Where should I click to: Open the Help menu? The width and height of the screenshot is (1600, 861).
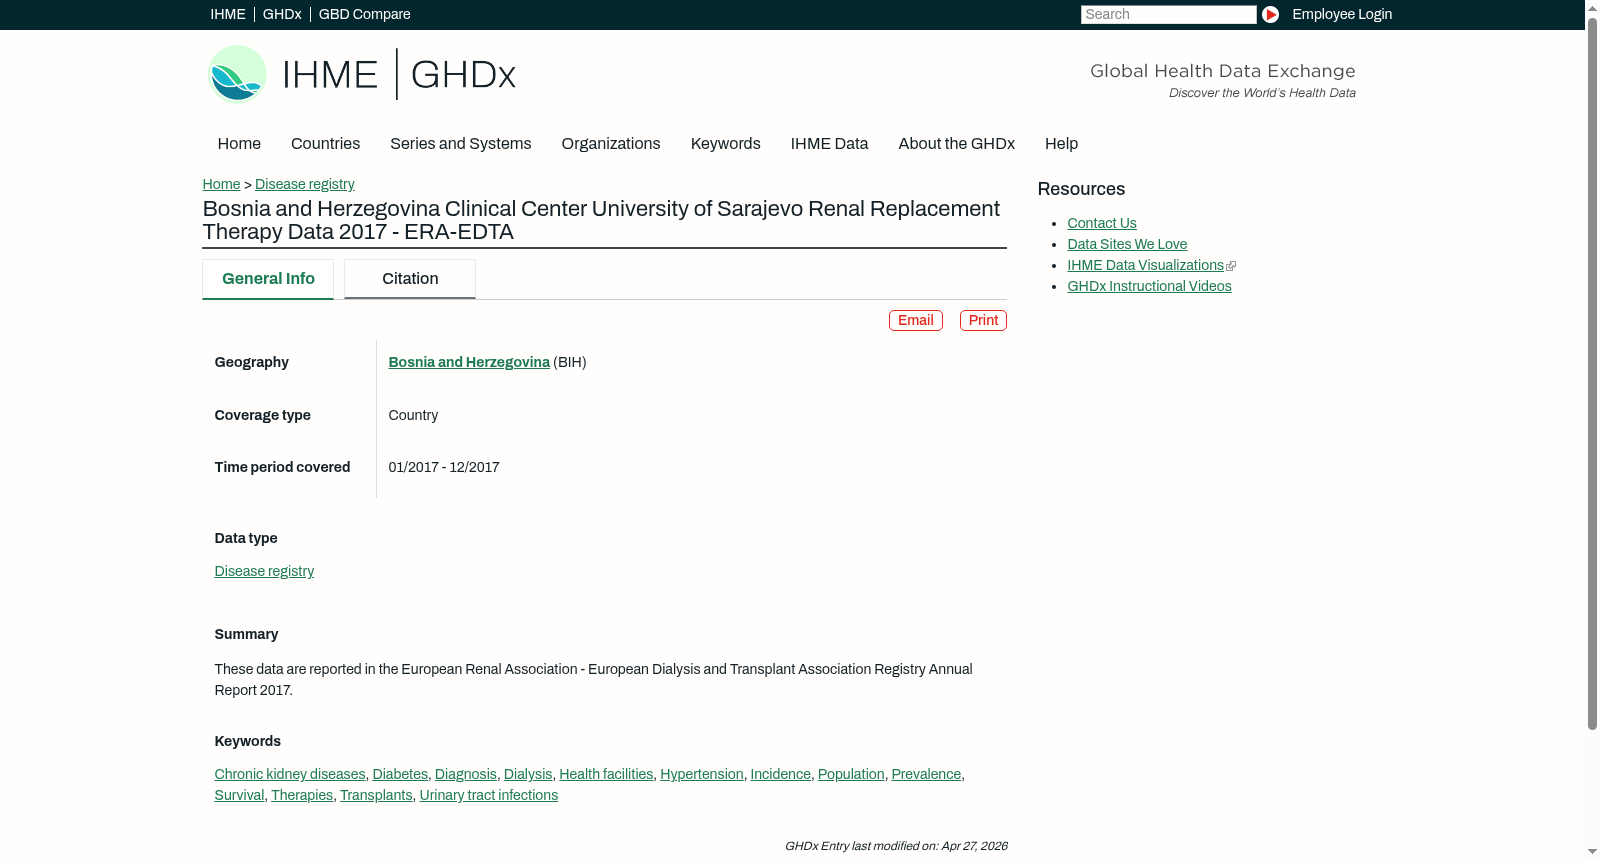click(1062, 144)
